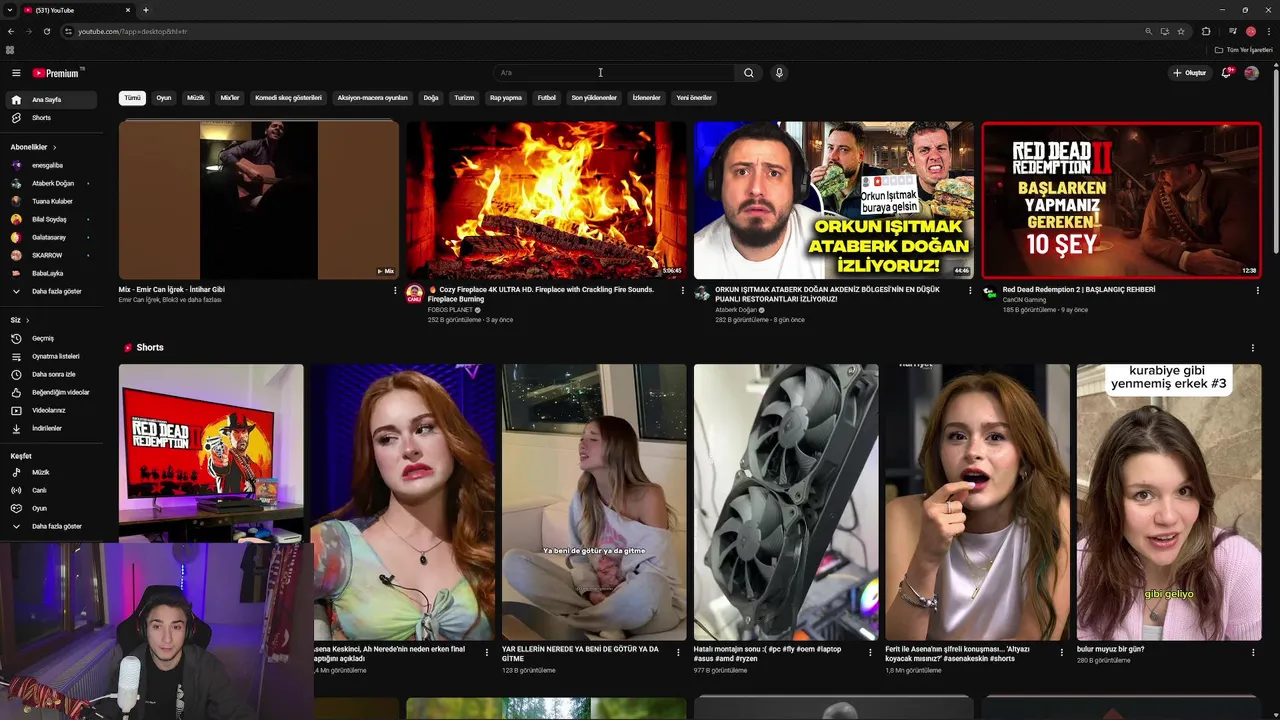Open options for bulur muyuz bir gün short
Image resolution: width=1280 pixels, height=720 pixels.
(1253, 652)
